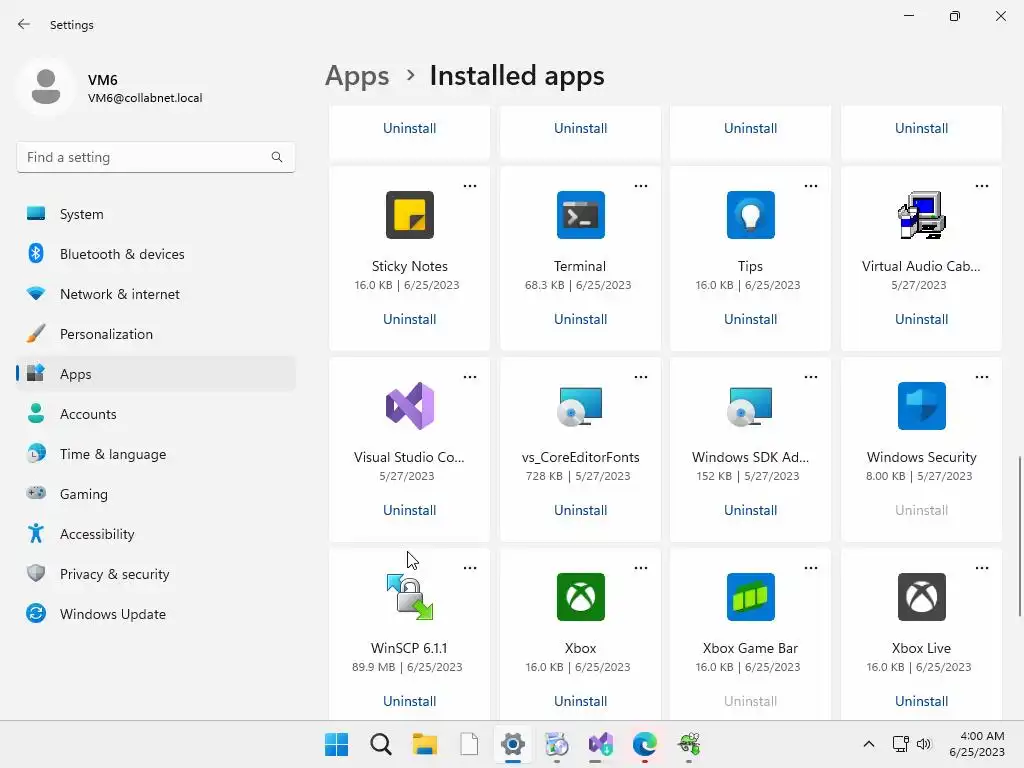Uninstall Virtual Audio Cable
Viewport: 1024px width, 768px height.
[x=921, y=319]
